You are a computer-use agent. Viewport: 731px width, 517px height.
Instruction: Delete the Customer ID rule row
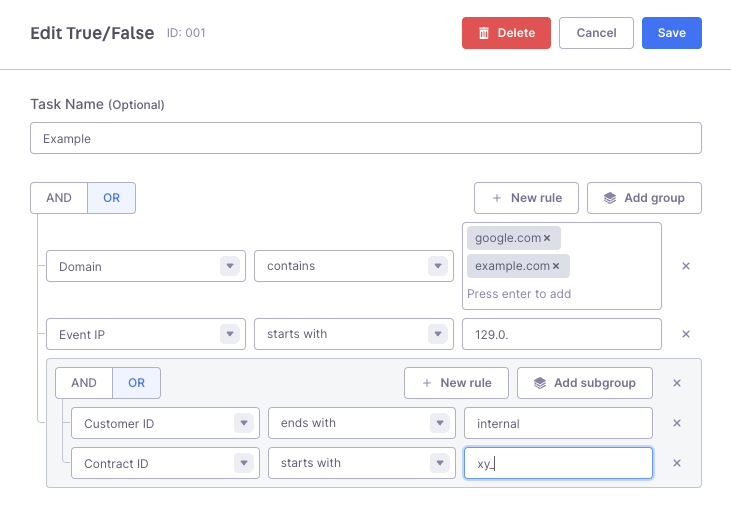677,423
